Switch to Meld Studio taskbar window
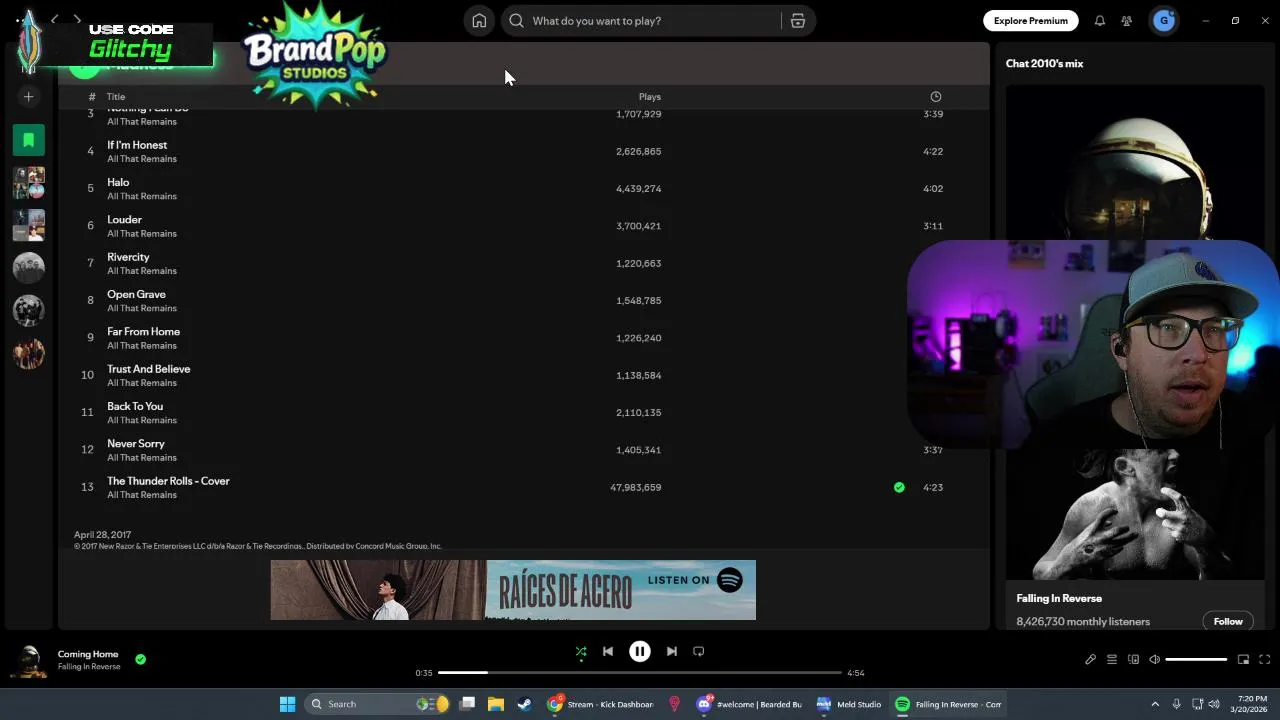 click(x=849, y=704)
